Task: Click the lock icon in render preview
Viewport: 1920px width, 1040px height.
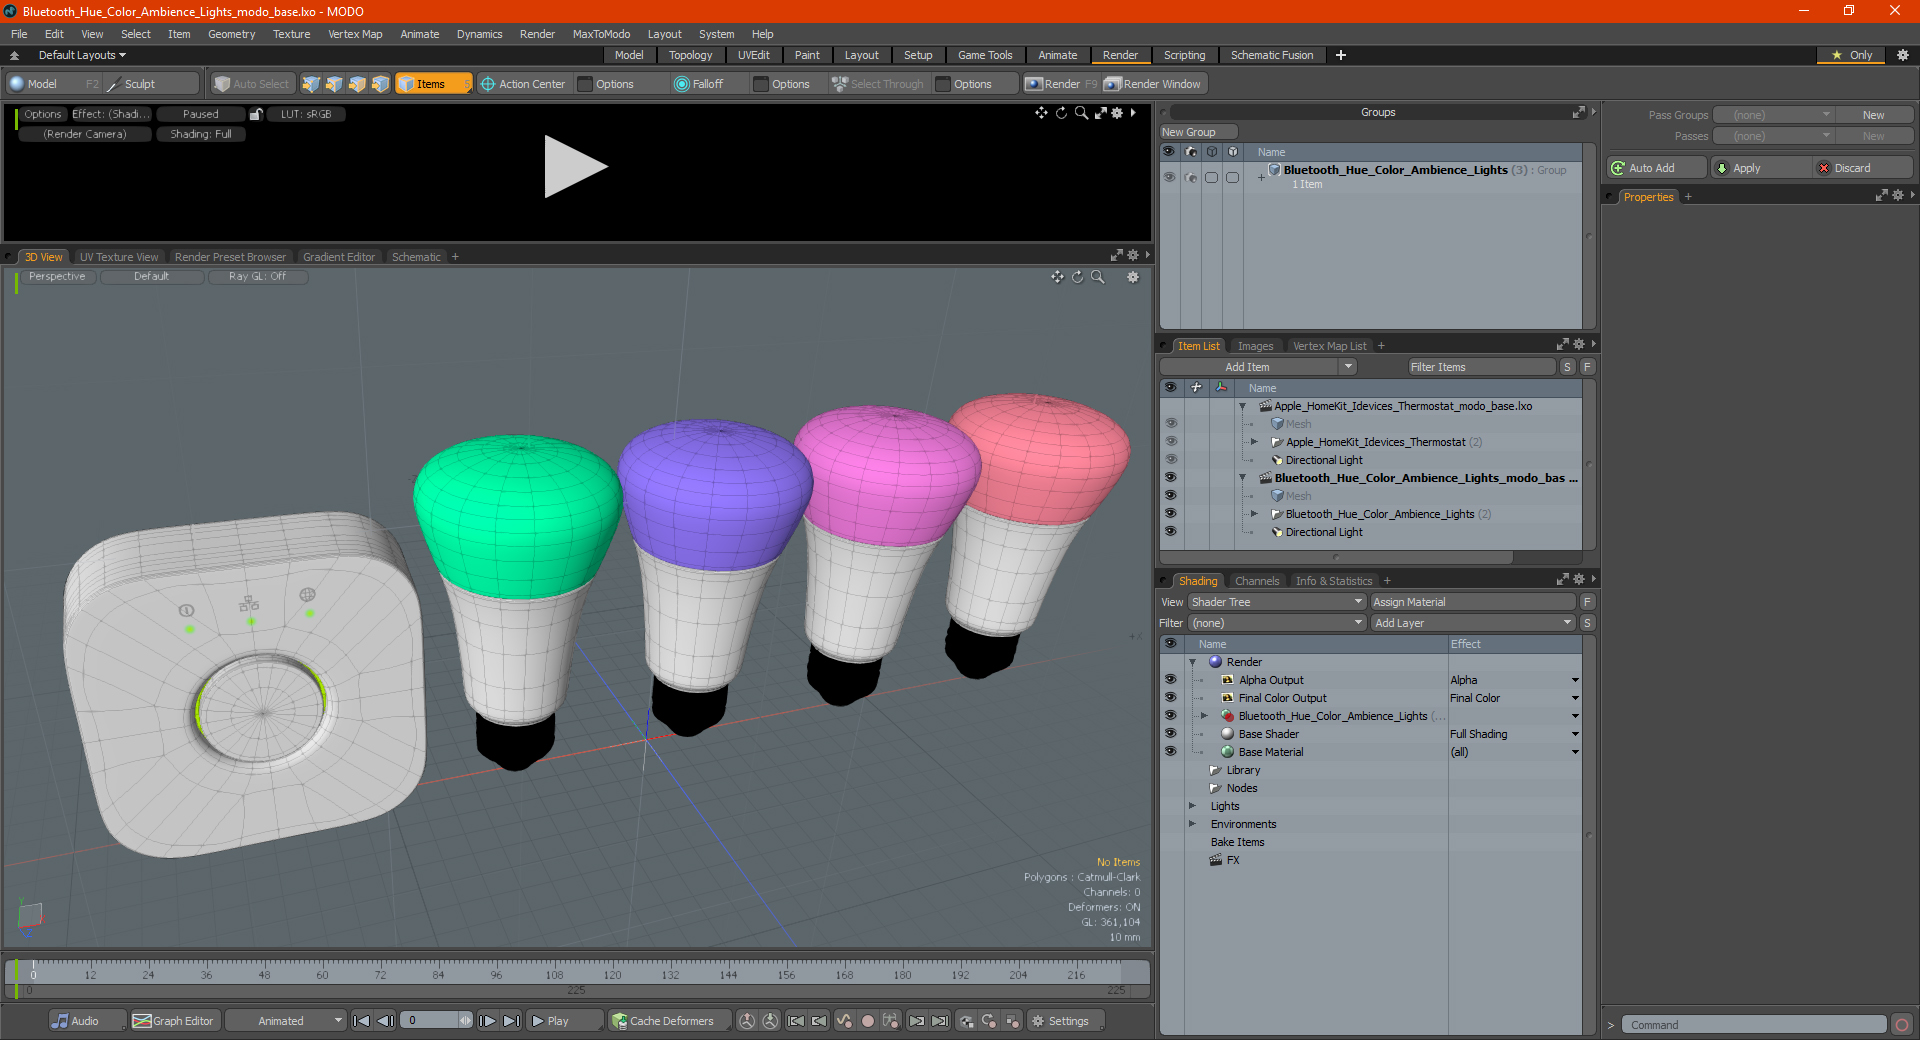Action: click(x=256, y=114)
